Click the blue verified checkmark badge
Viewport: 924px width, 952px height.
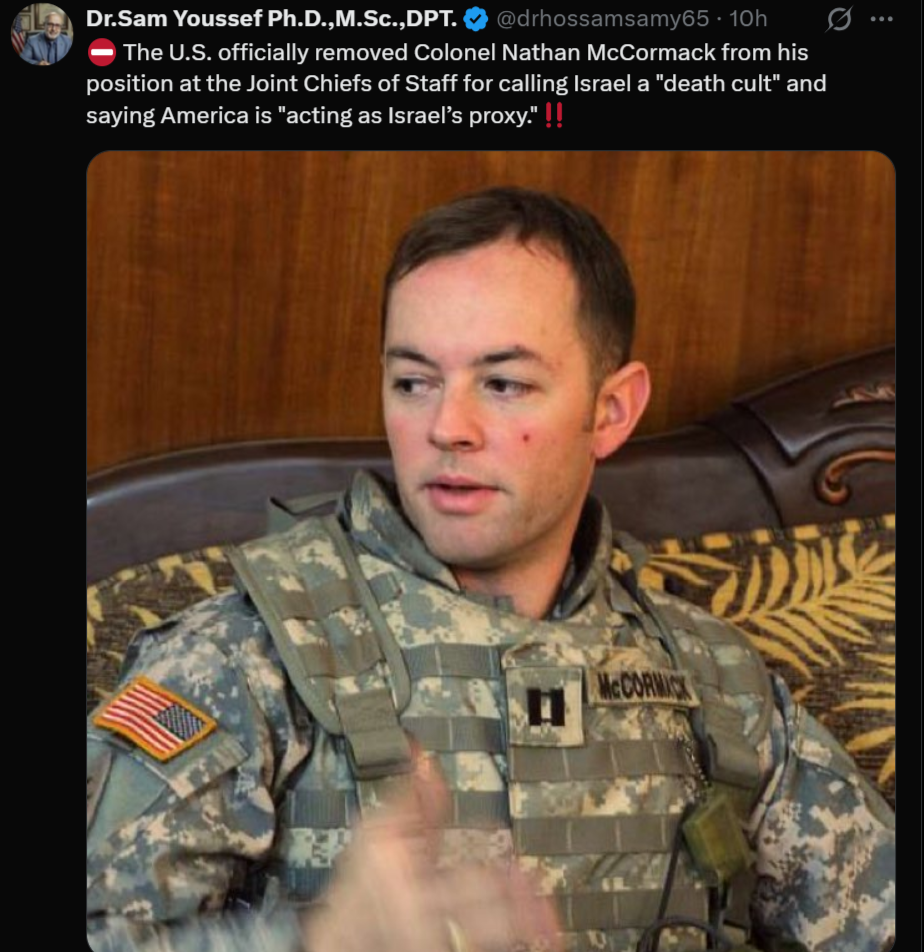pos(475,19)
